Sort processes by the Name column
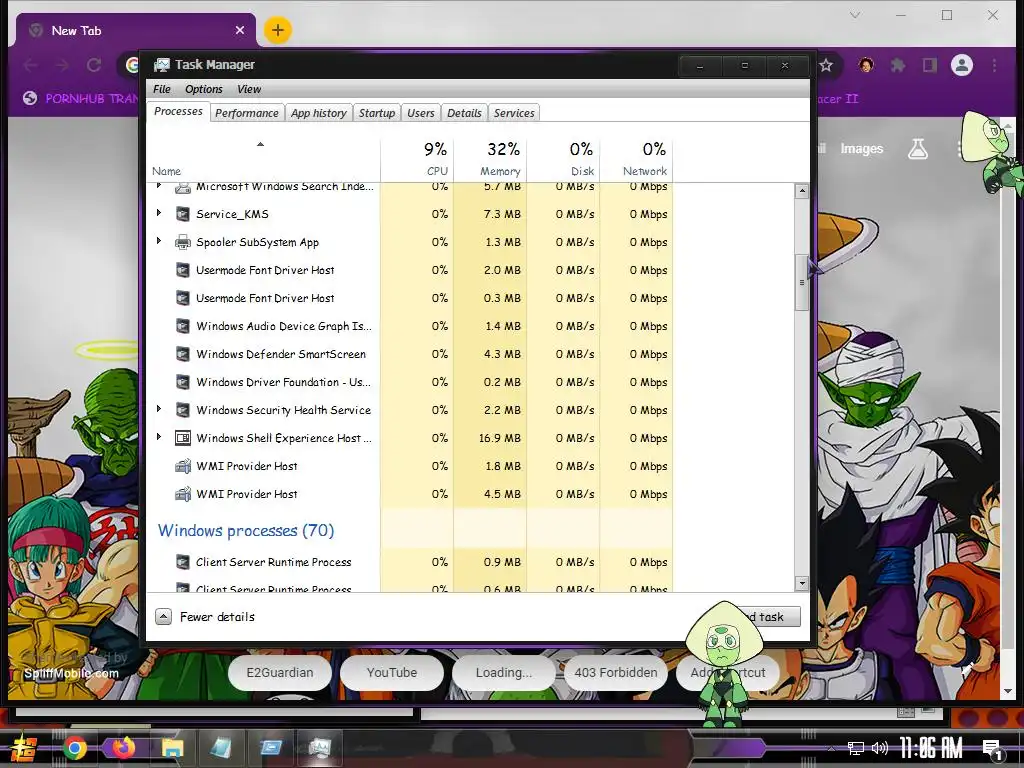This screenshot has height=768, width=1024. click(x=263, y=159)
